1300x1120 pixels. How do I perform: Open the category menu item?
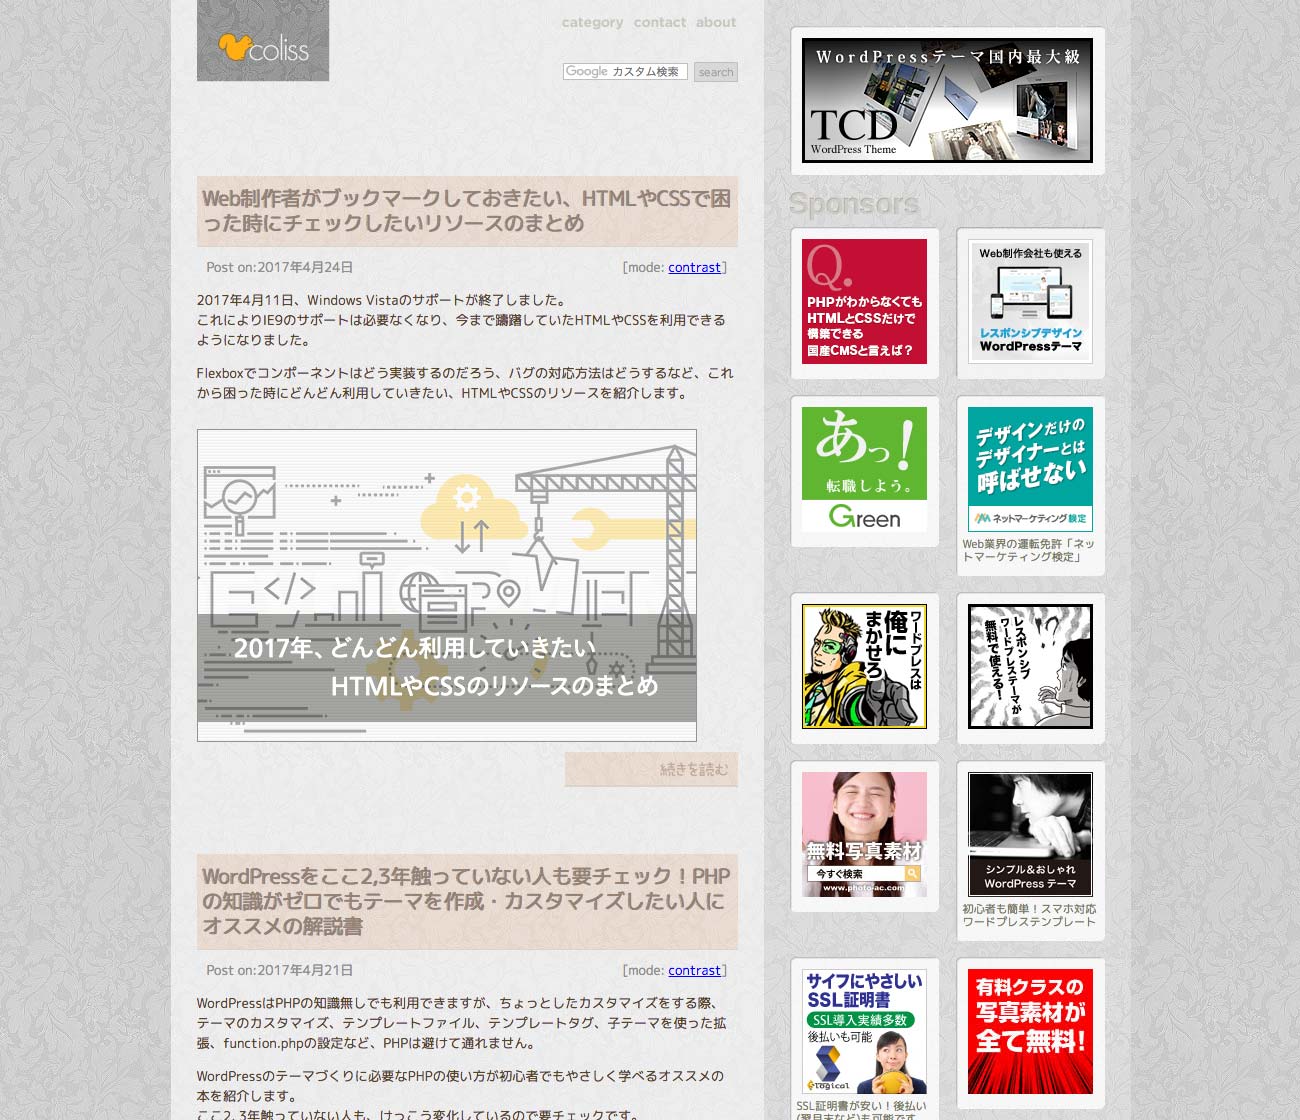pos(592,22)
